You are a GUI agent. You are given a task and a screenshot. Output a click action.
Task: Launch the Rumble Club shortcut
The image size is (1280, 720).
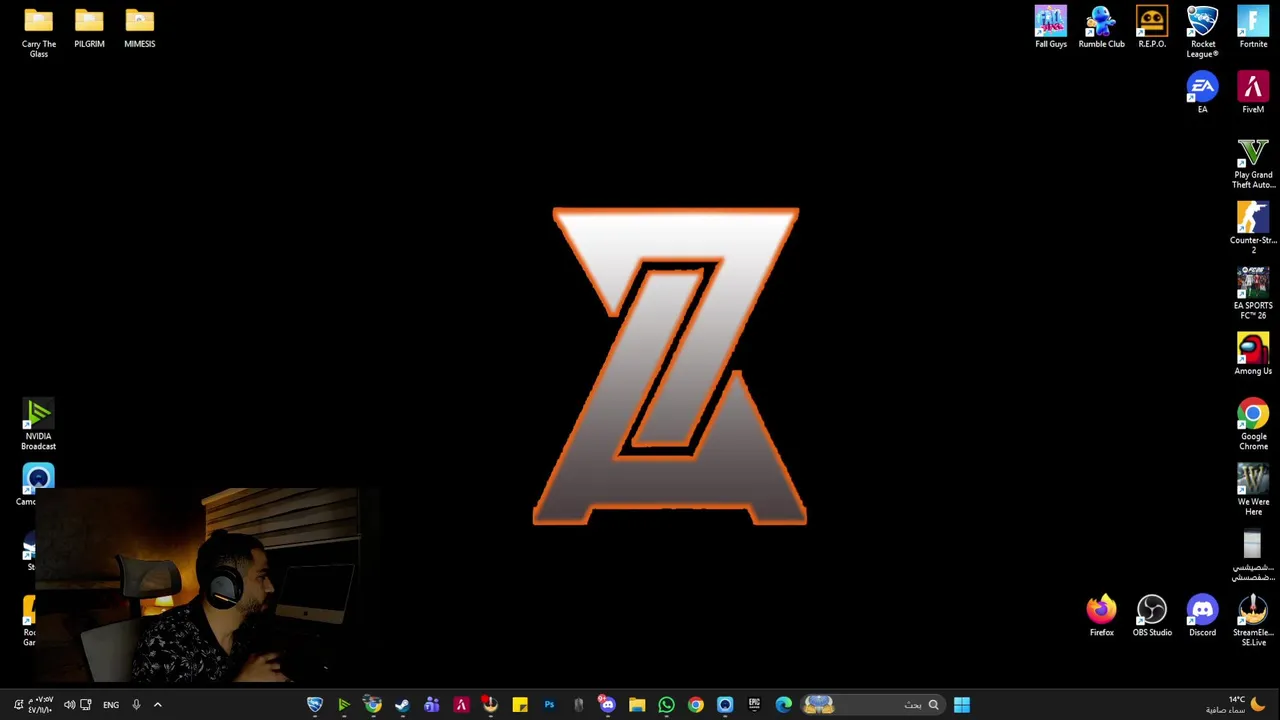(1101, 28)
